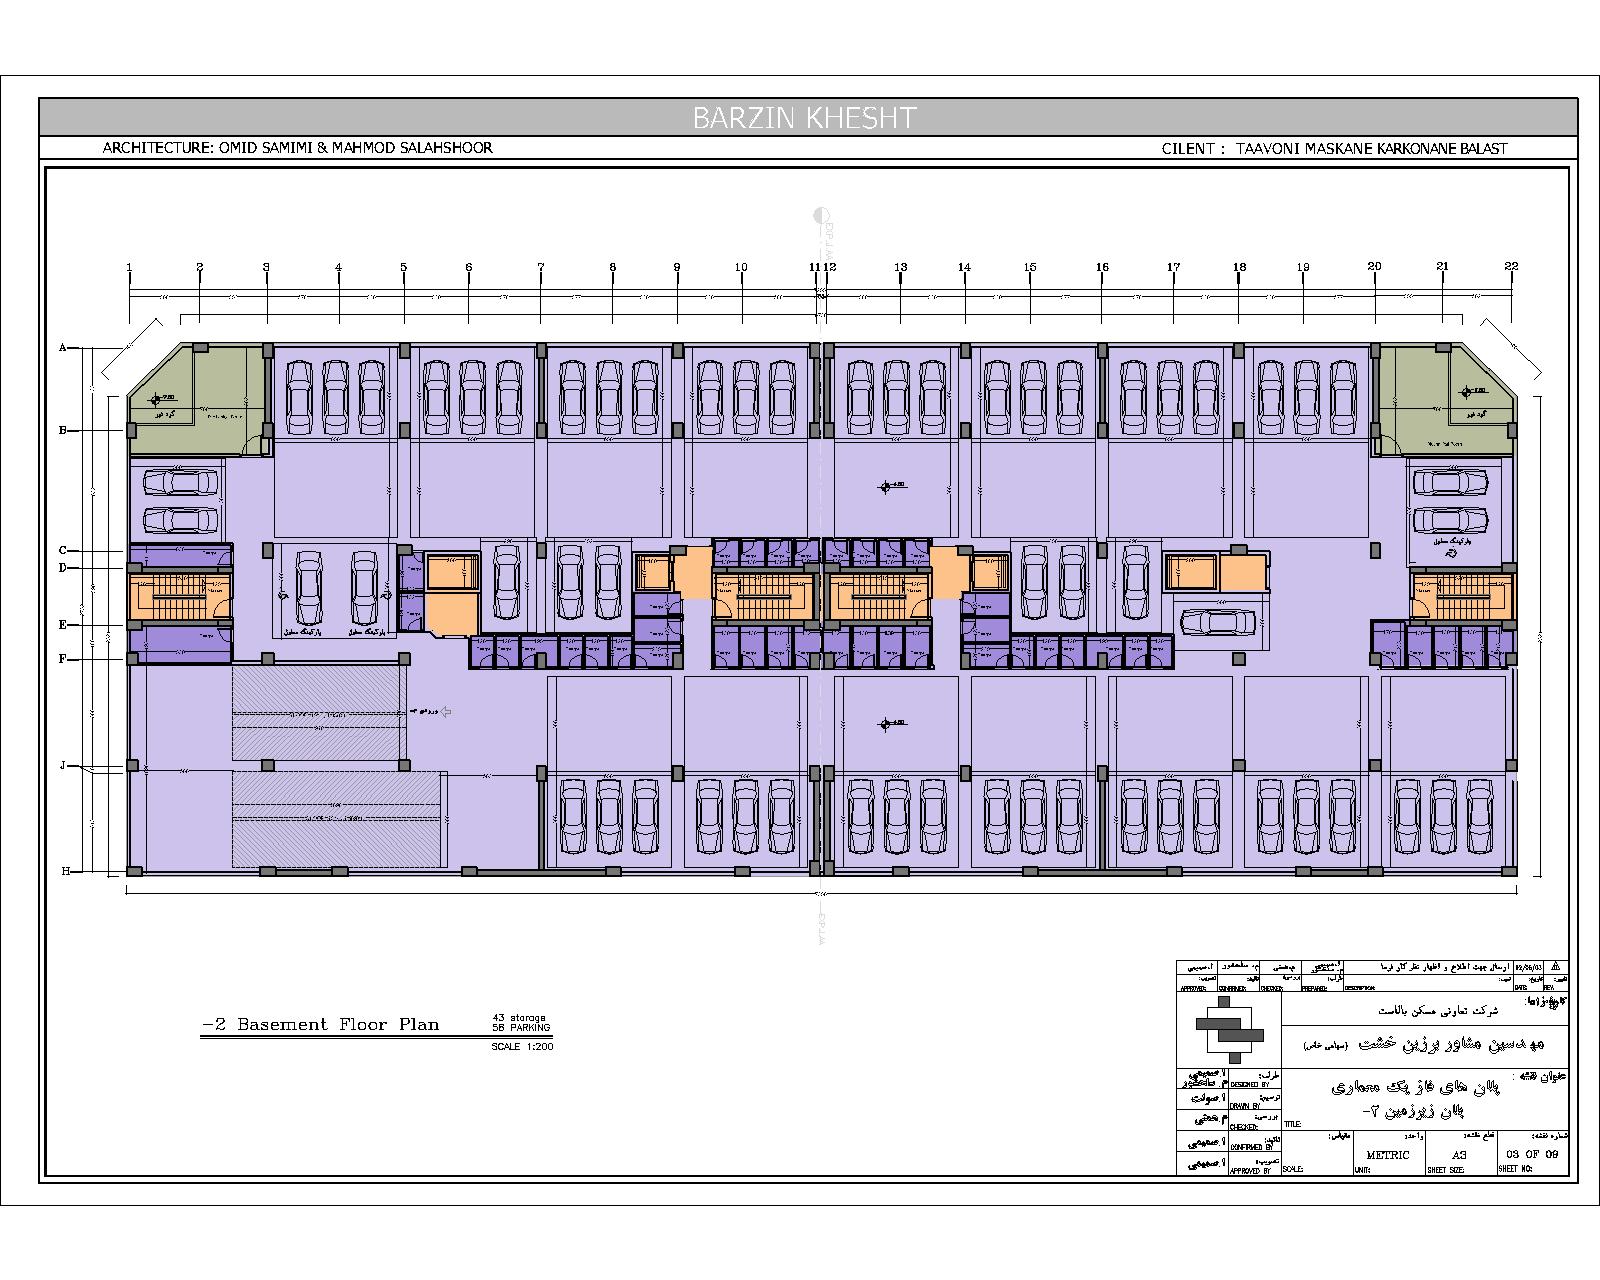
Task: Select the BARZIN KHESHT title banner
Action: point(805,118)
